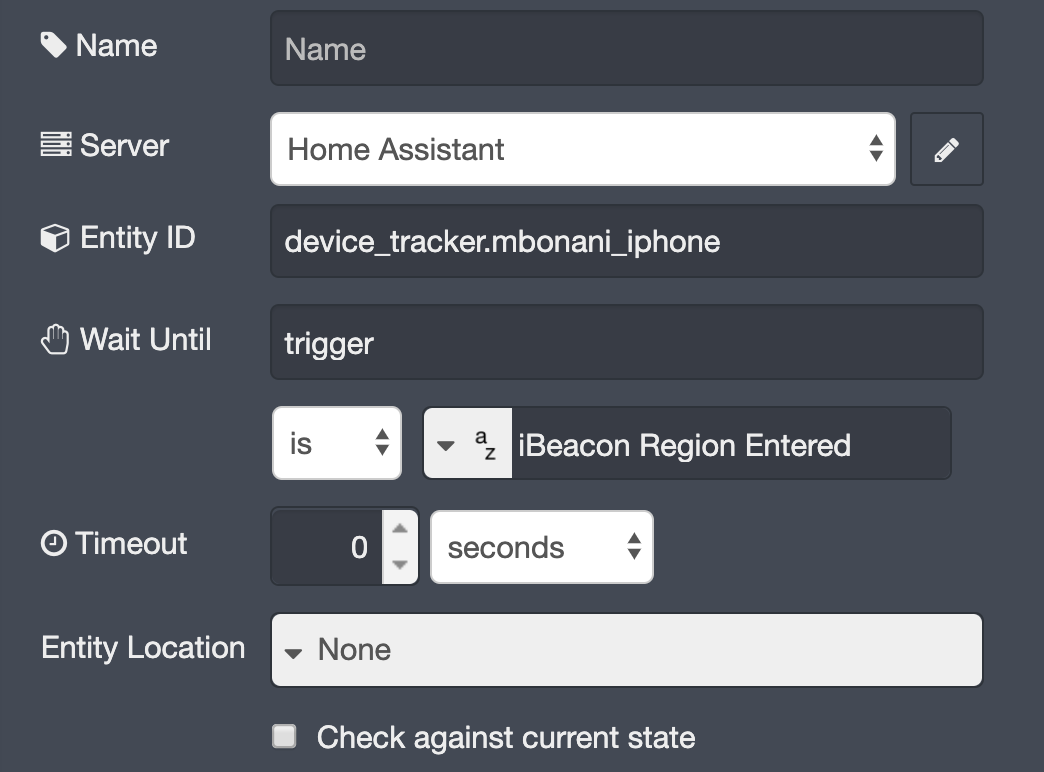
Task: Click the Name input placeholder field
Action: [x=626, y=47]
